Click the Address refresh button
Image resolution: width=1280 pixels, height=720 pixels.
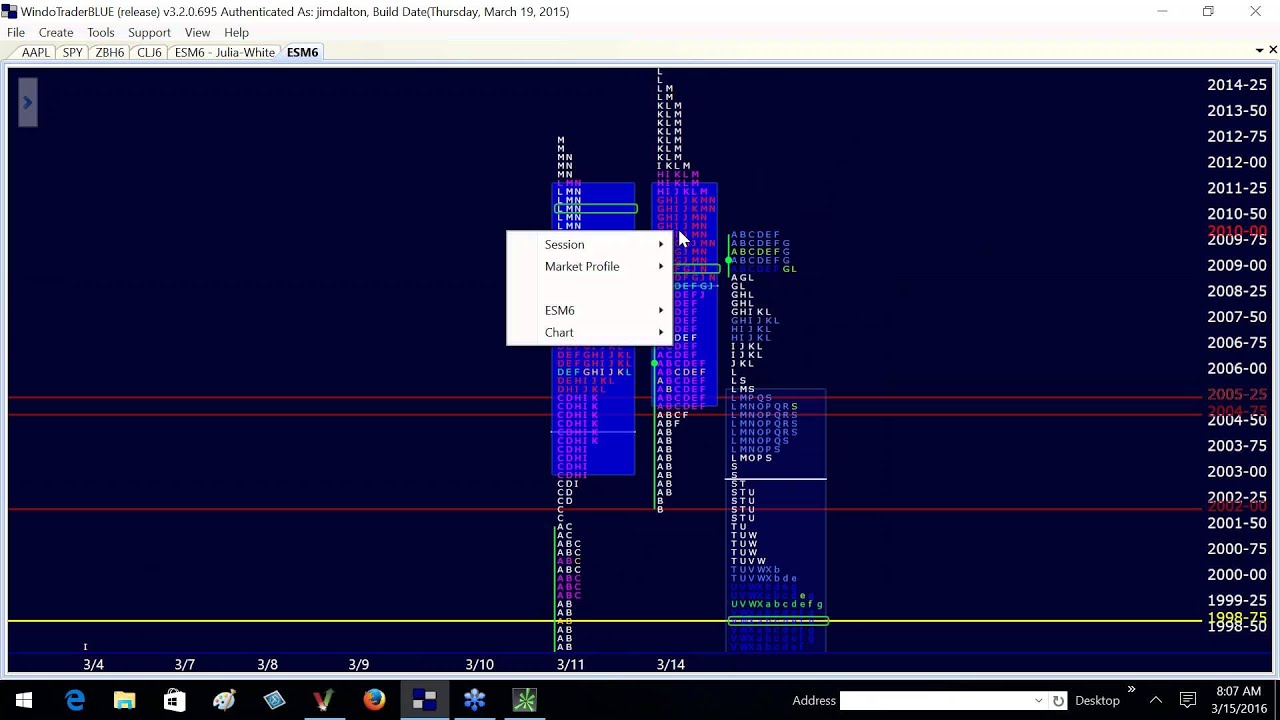(1059, 700)
